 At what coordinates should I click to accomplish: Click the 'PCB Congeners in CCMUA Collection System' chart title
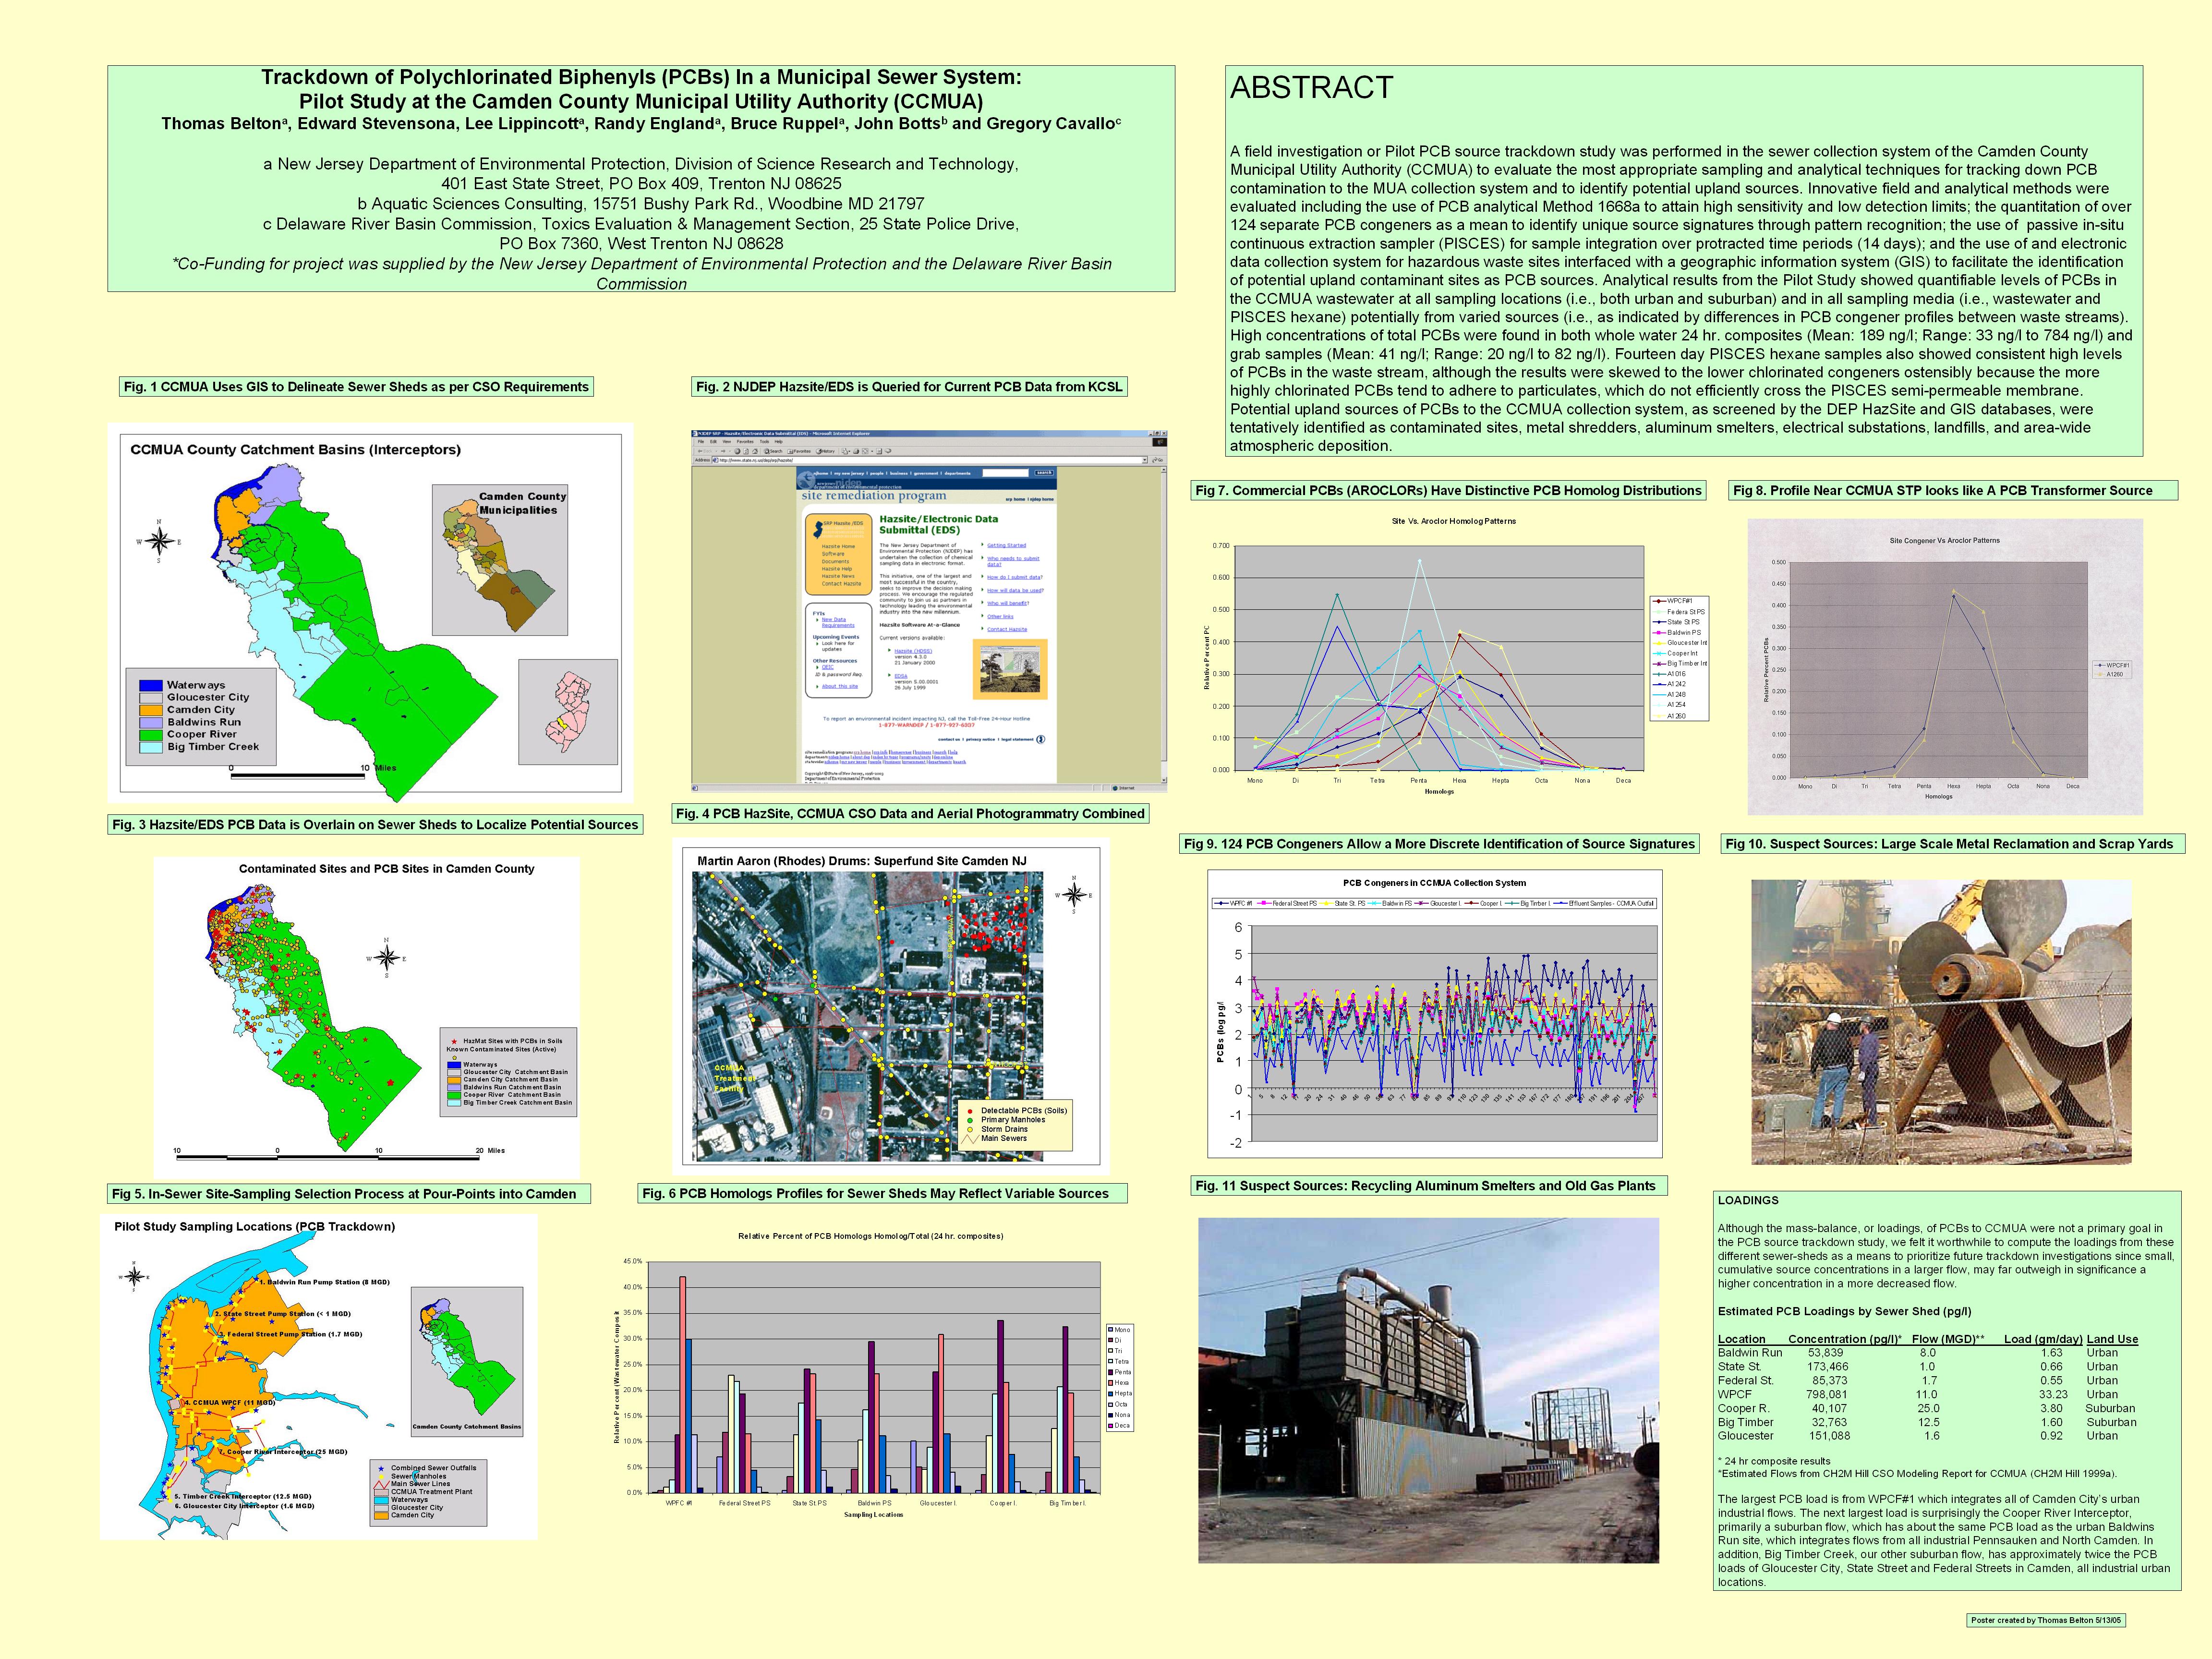click(1434, 883)
